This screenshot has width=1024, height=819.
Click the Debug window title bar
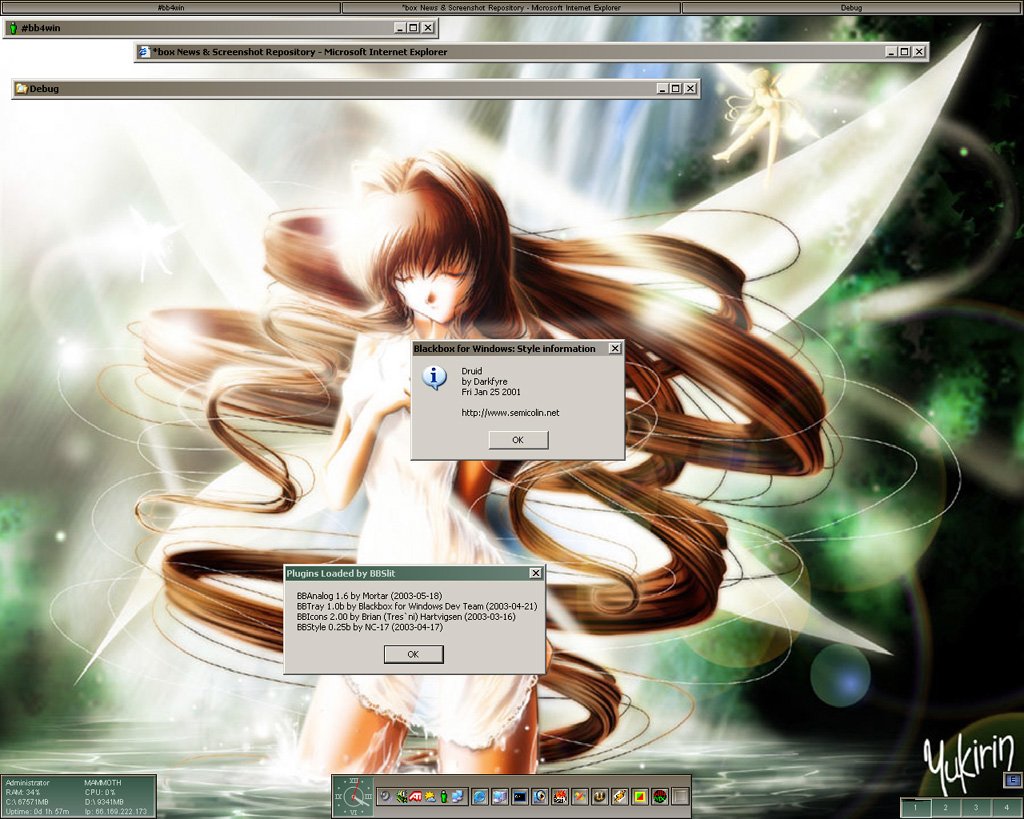coord(356,89)
